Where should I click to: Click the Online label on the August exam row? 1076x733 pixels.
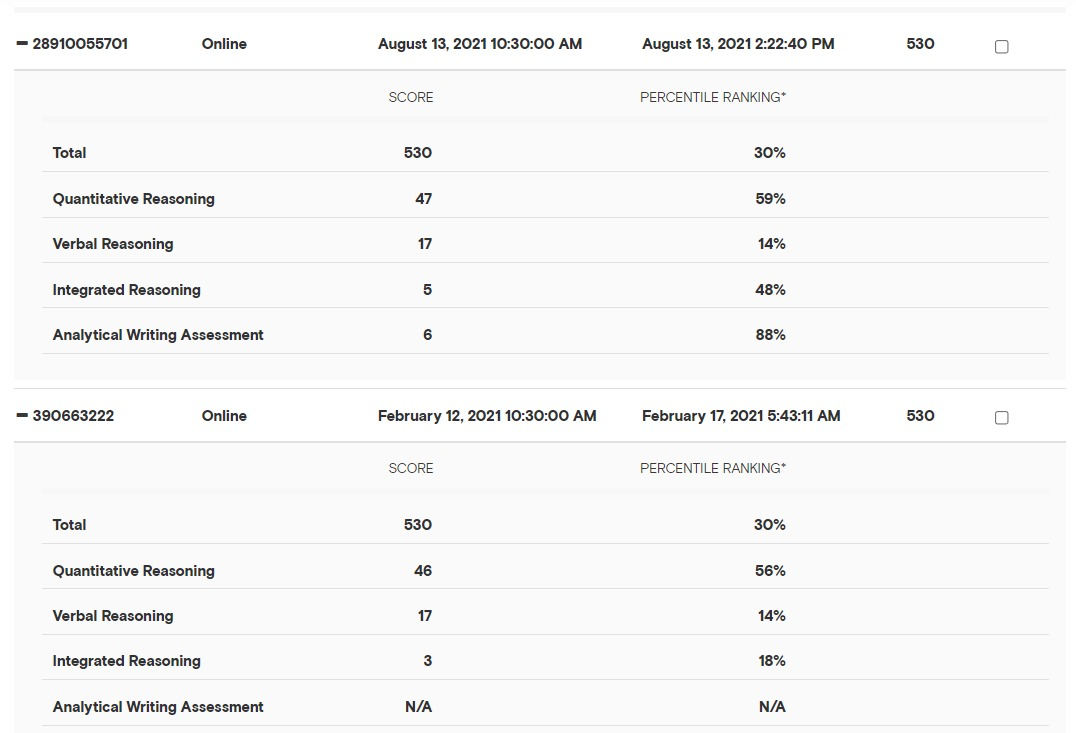point(224,44)
